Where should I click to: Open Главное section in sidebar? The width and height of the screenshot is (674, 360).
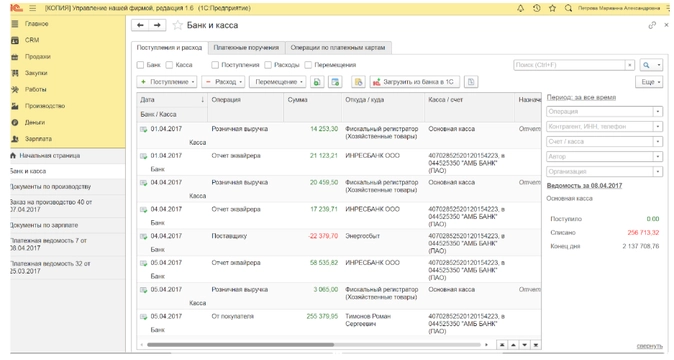point(37,24)
